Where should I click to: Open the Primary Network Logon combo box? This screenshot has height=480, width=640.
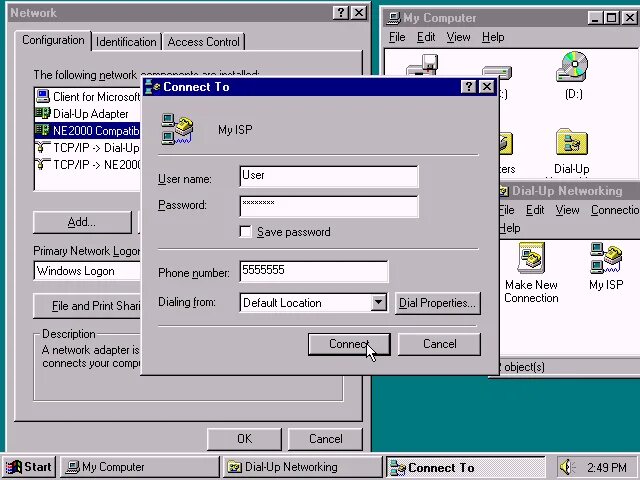pos(87,271)
